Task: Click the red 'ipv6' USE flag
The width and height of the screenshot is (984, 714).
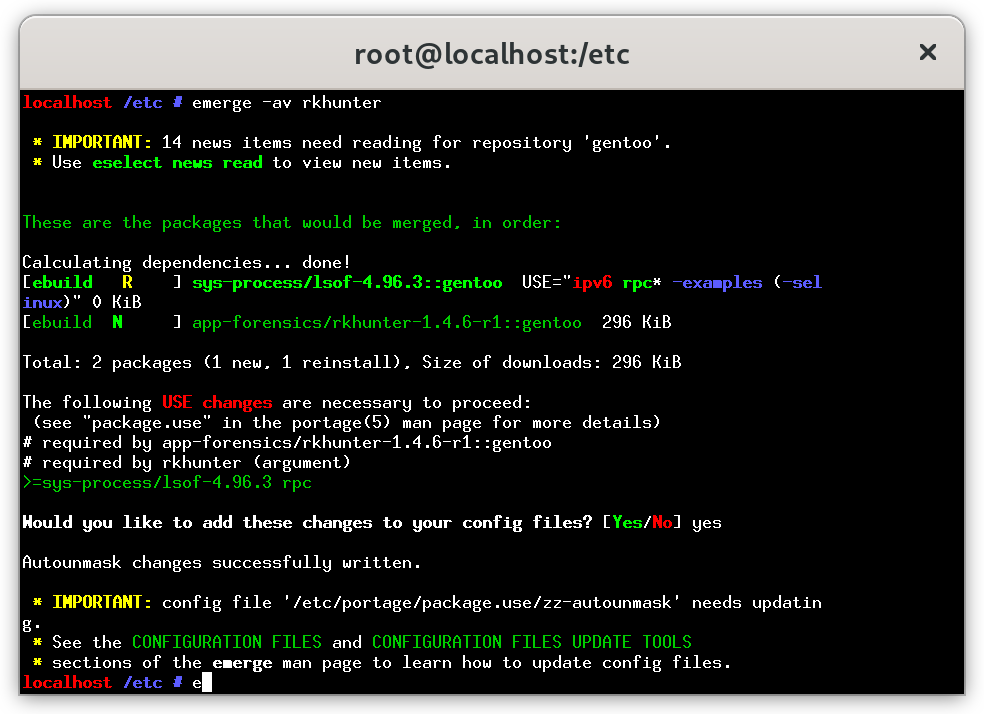Action: click(x=592, y=283)
